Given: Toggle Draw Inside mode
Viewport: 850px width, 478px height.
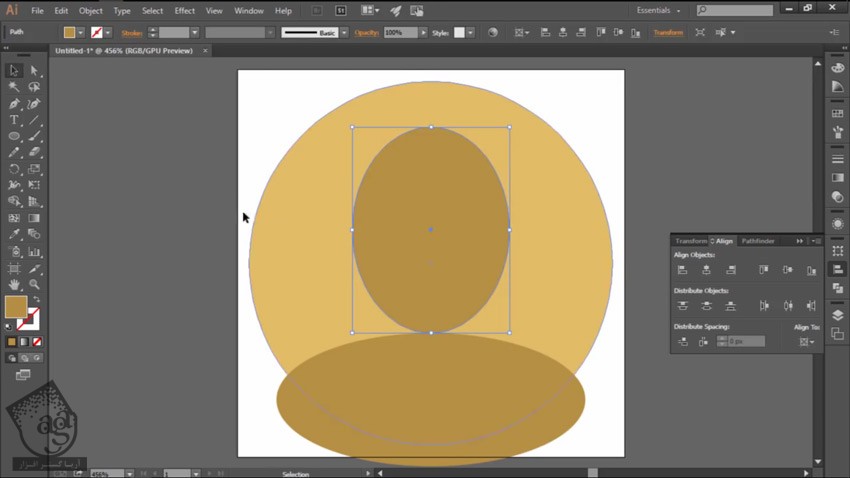Looking at the screenshot, I should (x=37, y=358).
